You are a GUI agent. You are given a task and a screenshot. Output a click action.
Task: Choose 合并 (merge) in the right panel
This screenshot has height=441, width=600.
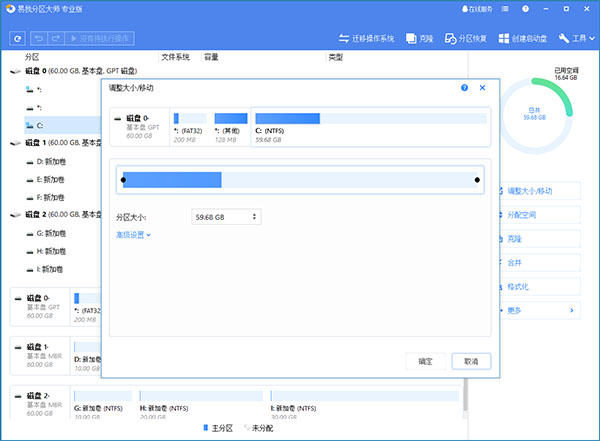pos(515,262)
